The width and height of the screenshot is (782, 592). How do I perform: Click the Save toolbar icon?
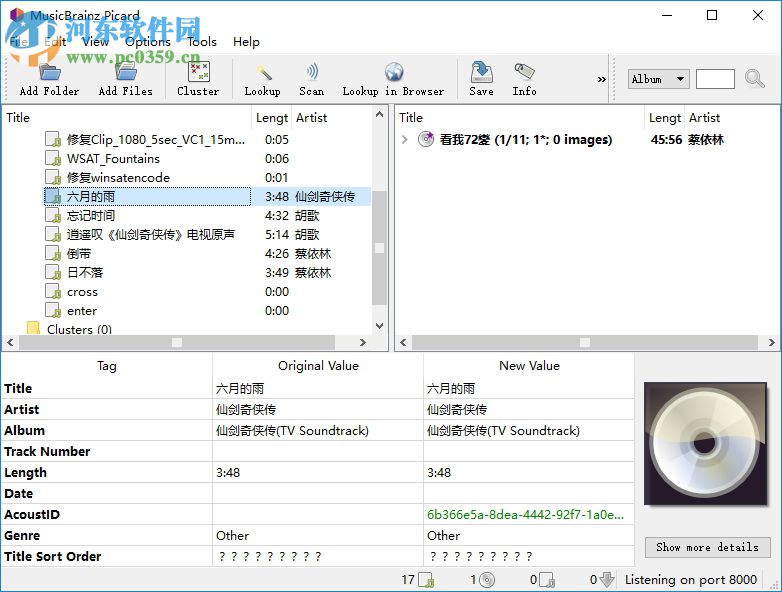[x=482, y=72]
